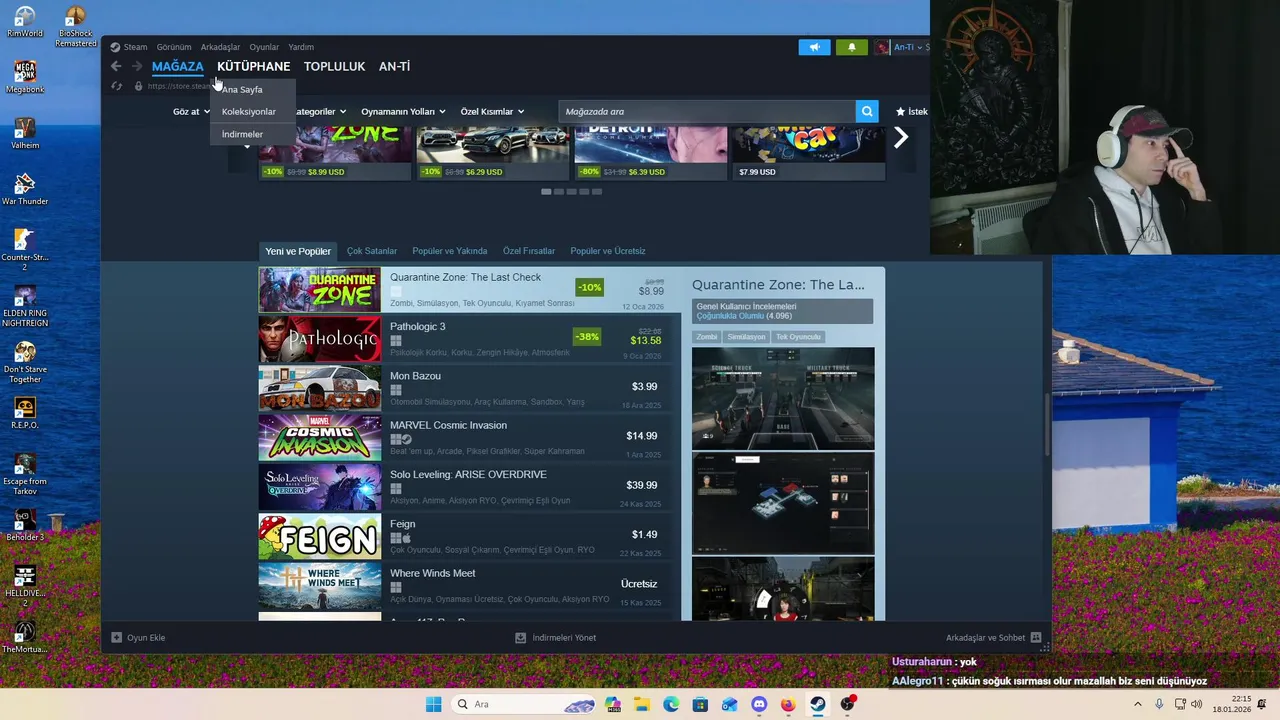Click inside the Mağazada ara search field

click(x=707, y=112)
